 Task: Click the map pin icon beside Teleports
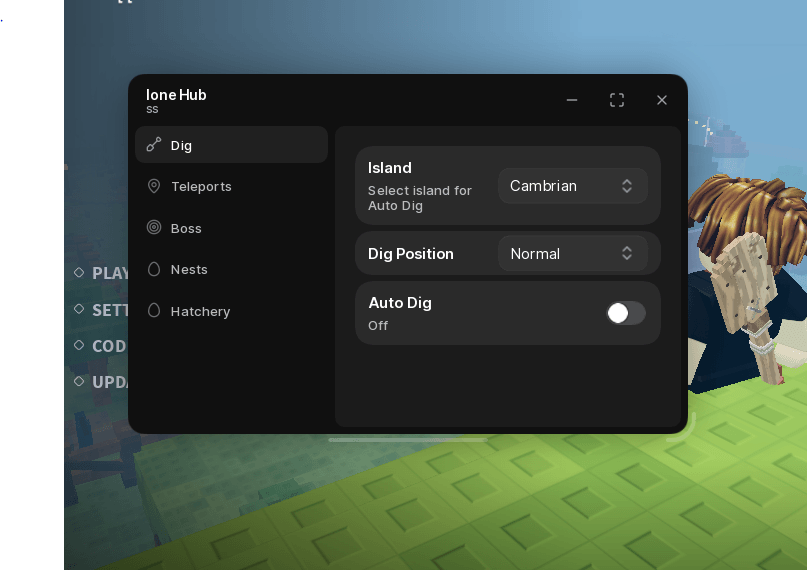[153, 186]
